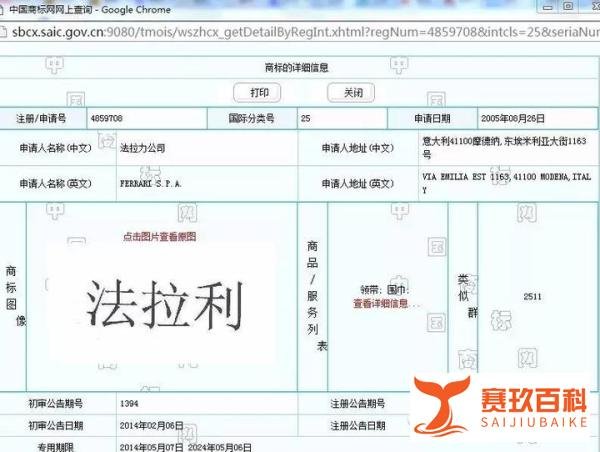The image size is (600, 452).
Task: Click the page icon in address bar
Action: [x=3, y=32]
